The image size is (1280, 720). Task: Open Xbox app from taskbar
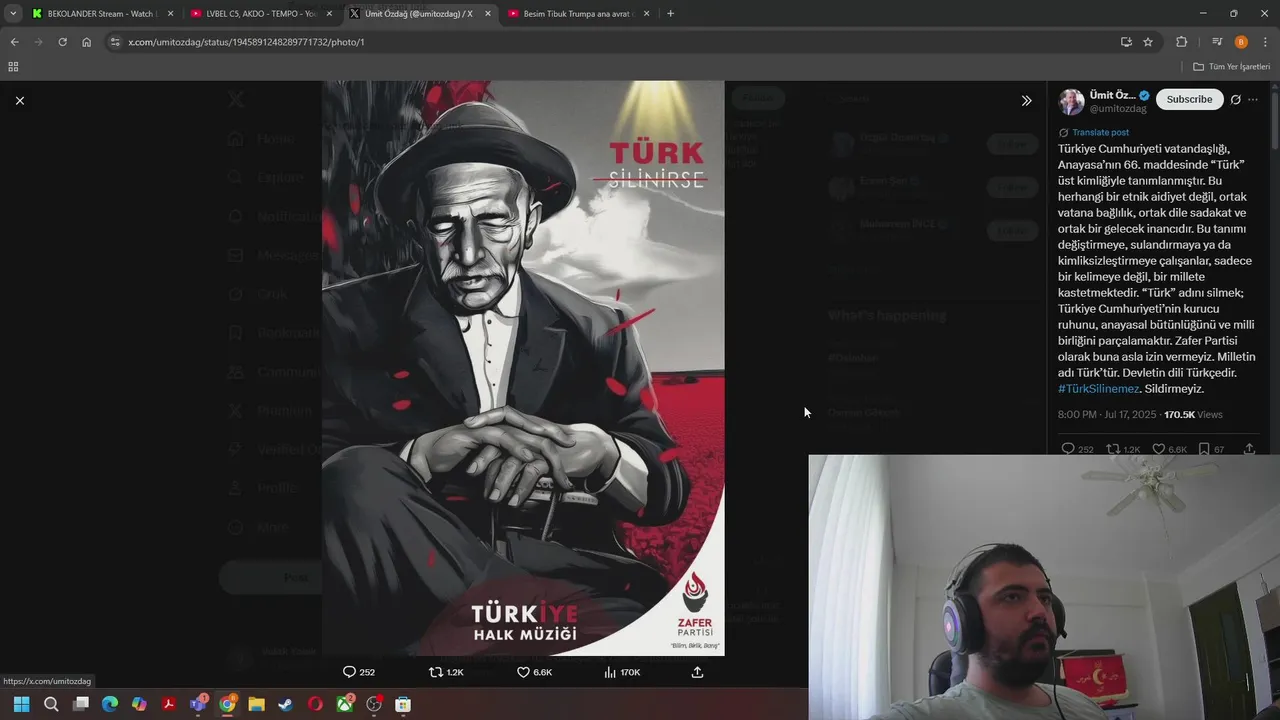pyautogui.click(x=345, y=704)
